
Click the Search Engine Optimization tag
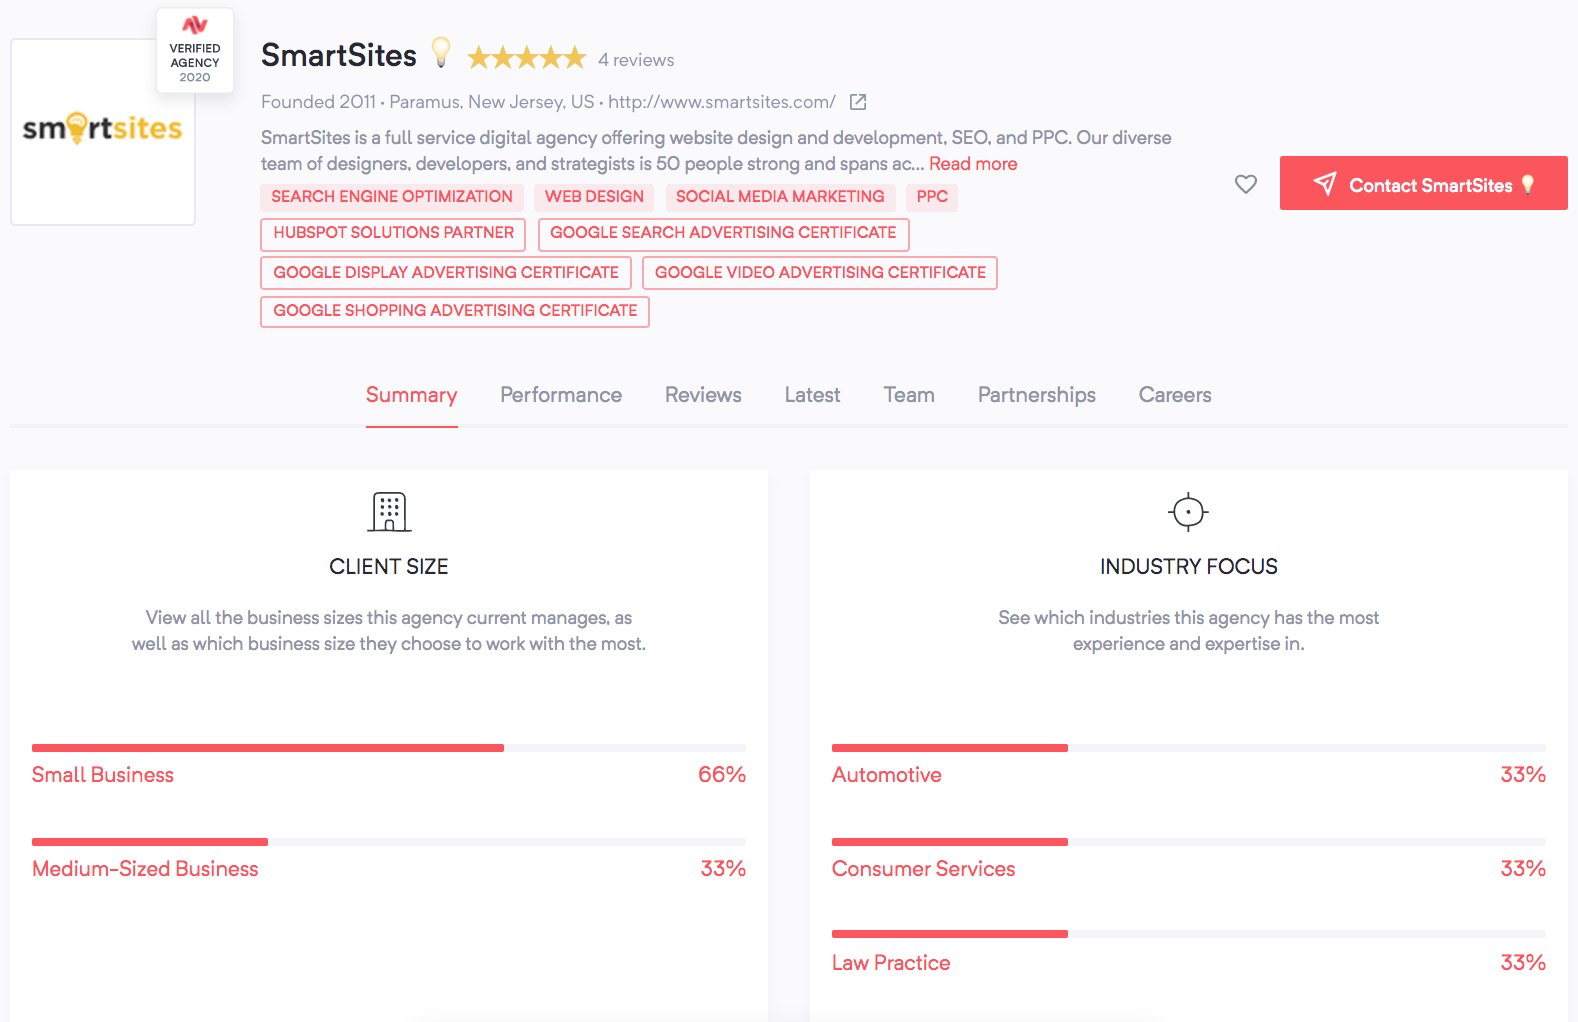tap(392, 197)
